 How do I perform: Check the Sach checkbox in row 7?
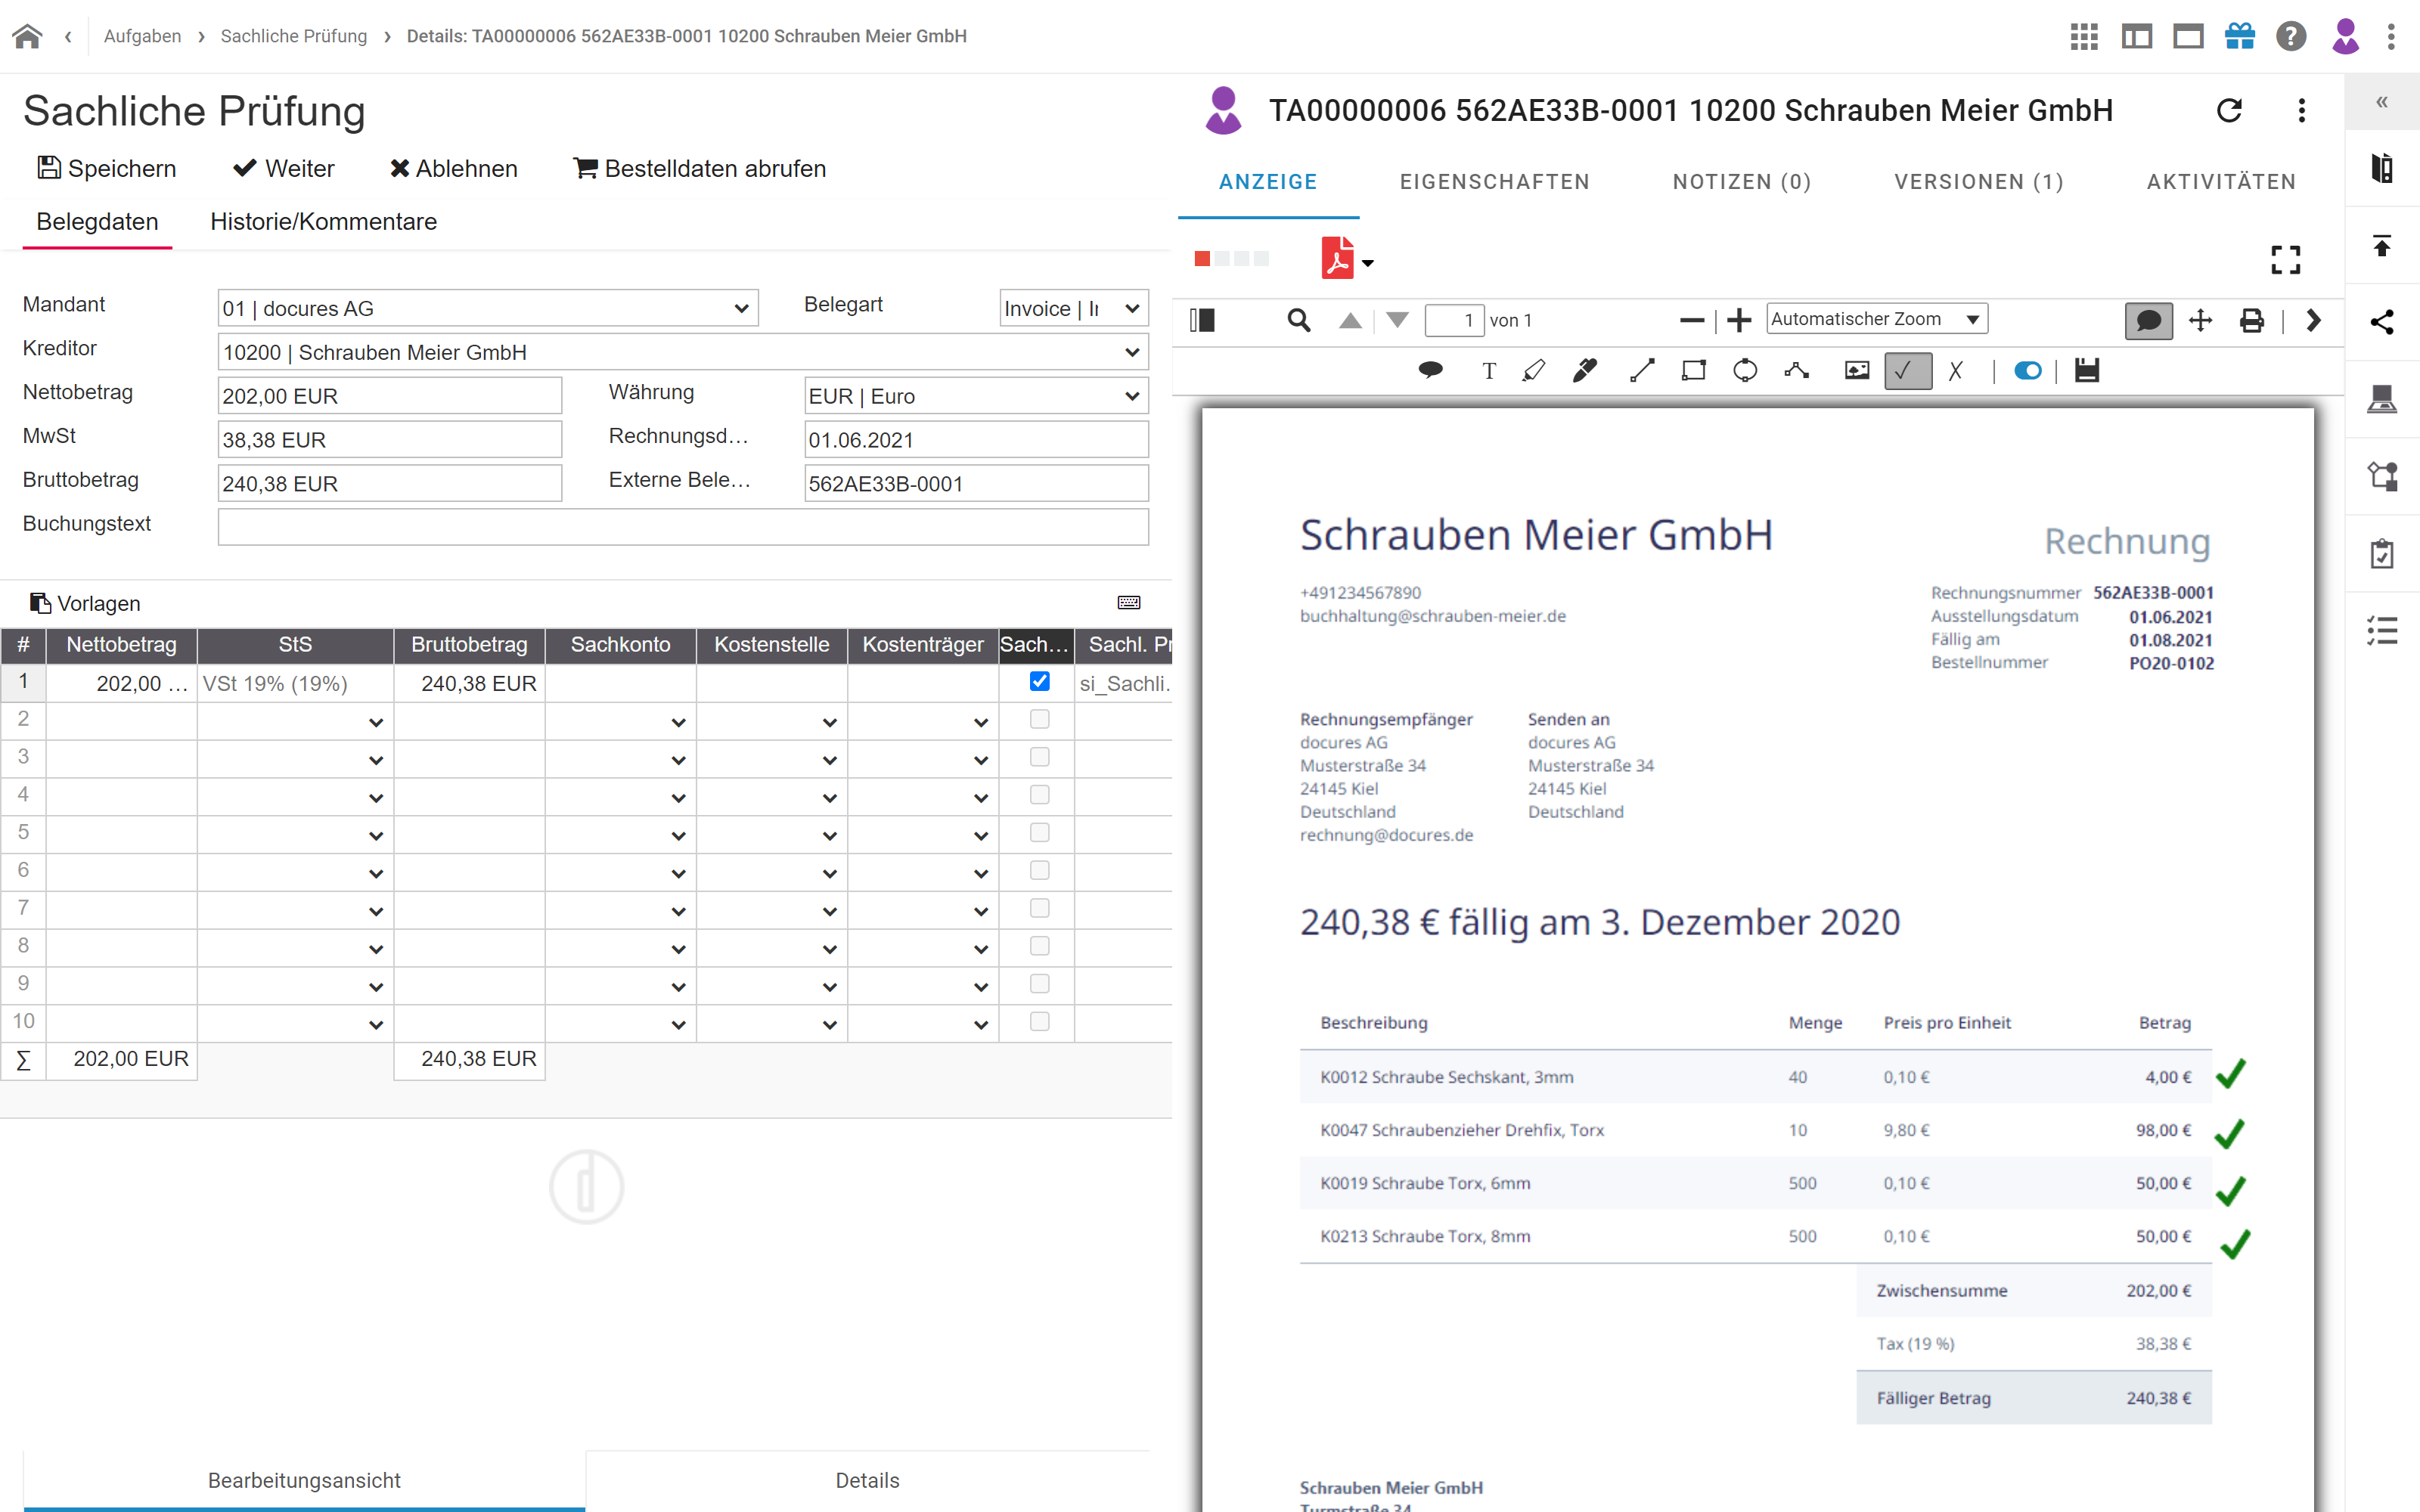point(1039,908)
